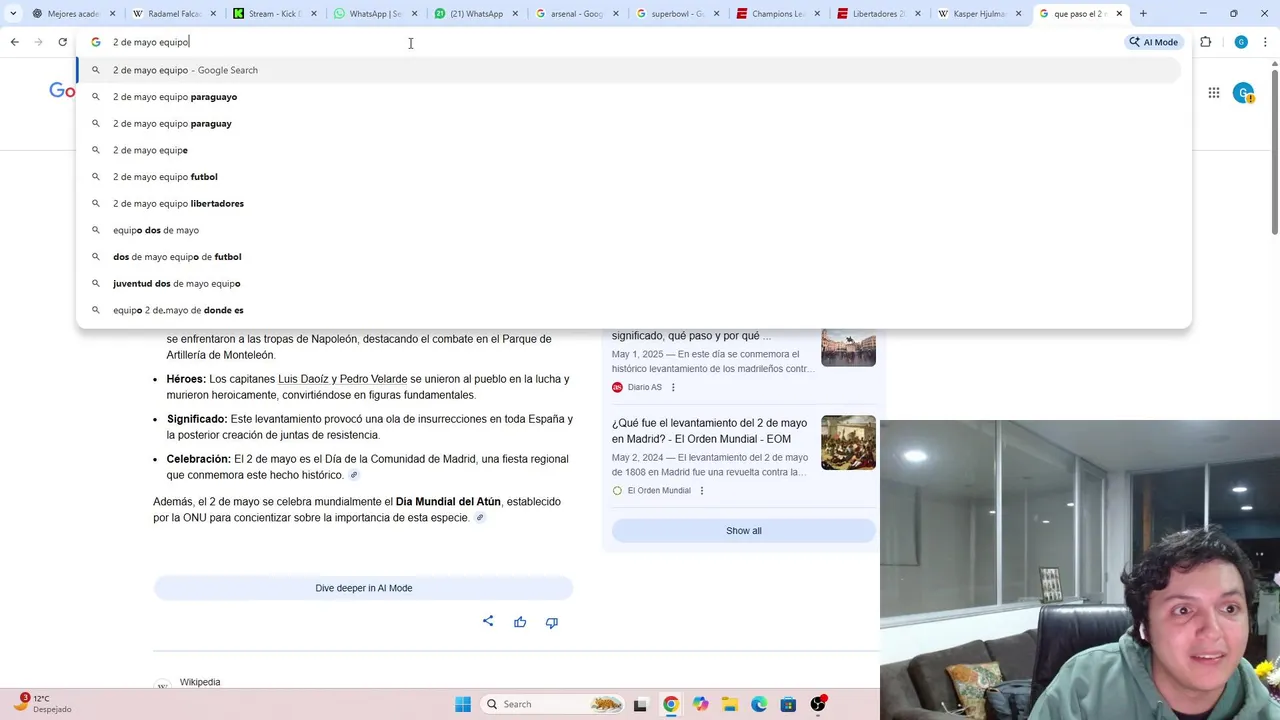Open the Windows Start menu
This screenshot has height=720, width=1280.
(x=463, y=704)
